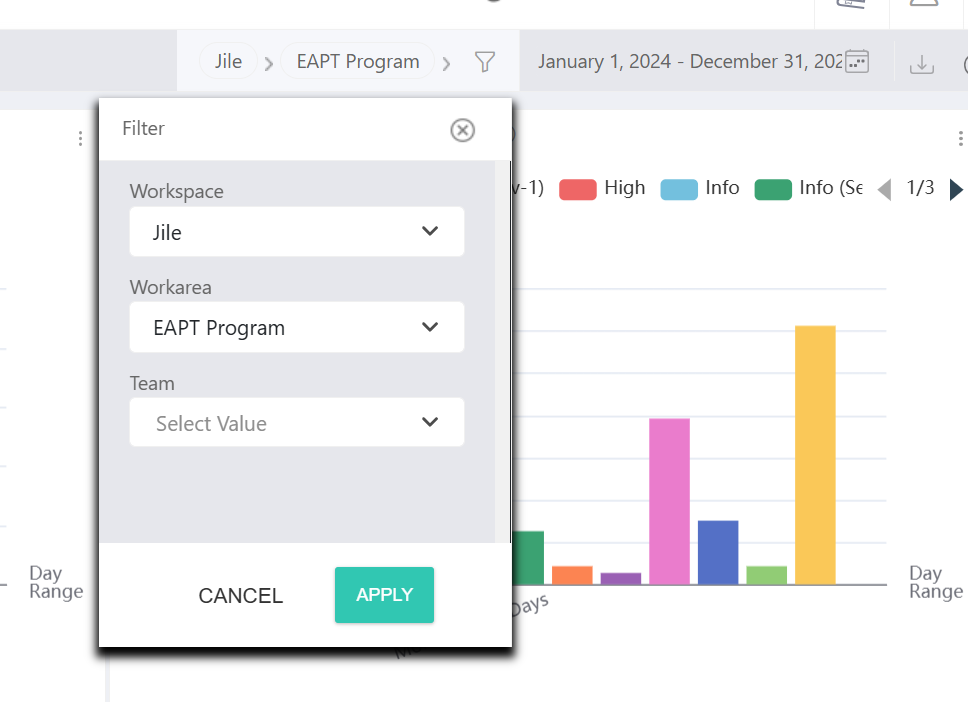Go to next legend page arrow
The width and height of the screenshot is (968, 702).
tap(956, 189)
